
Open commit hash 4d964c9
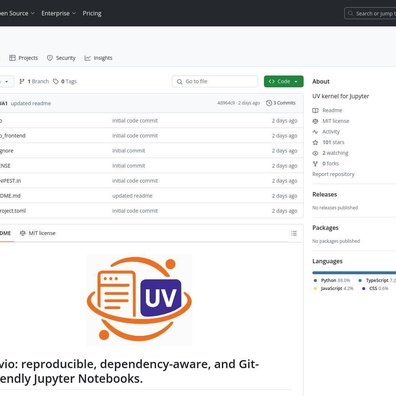[x=226, y=103]
